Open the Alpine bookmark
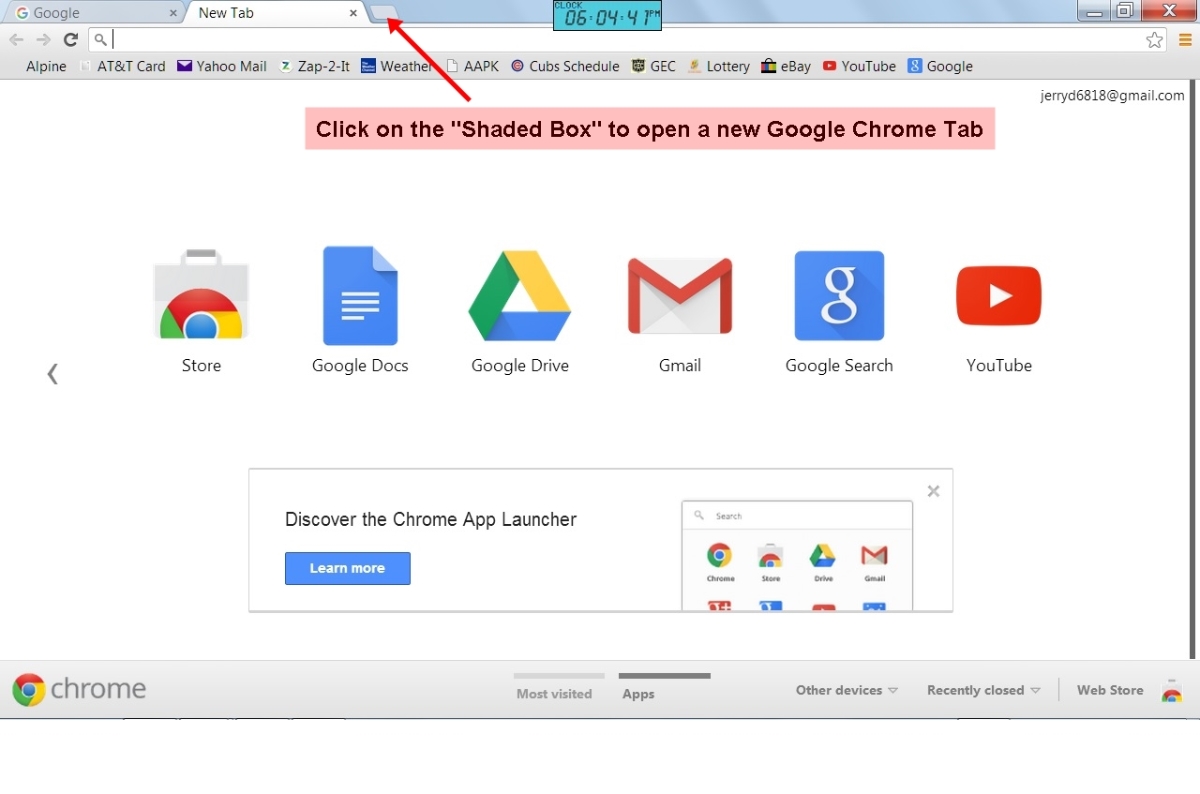The width and height of the screenshot is (1200, 794). [x=46, y=66]
